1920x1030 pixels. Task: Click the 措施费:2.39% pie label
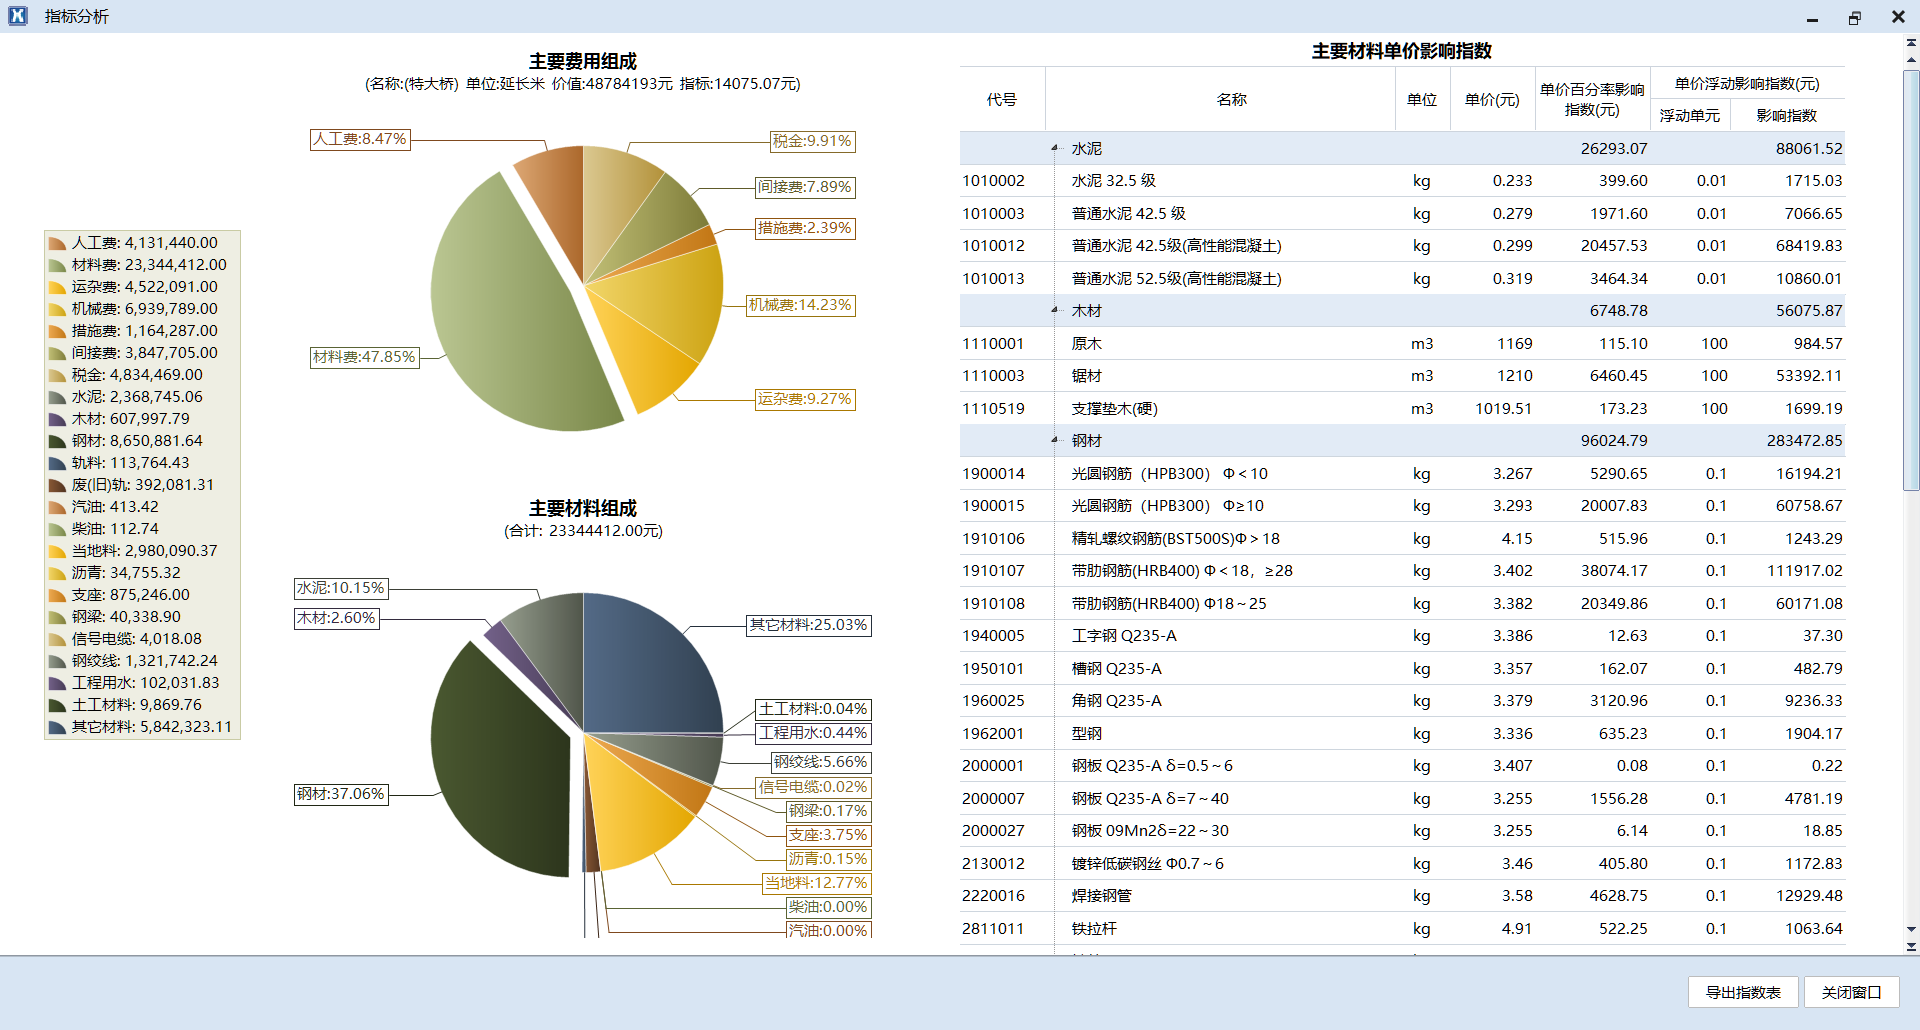805,228
